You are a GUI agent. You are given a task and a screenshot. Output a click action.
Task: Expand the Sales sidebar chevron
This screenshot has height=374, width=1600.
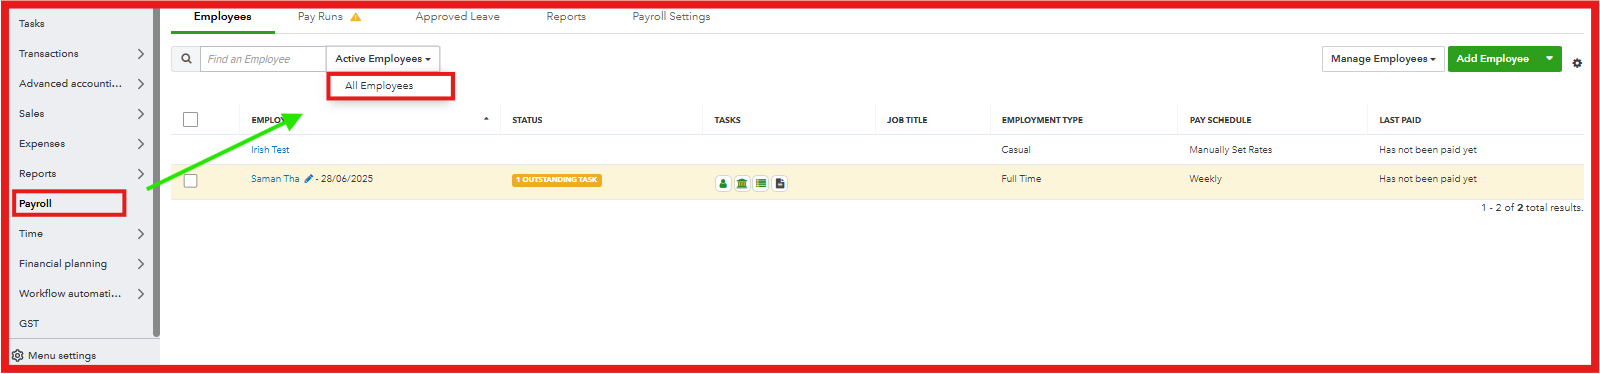140,114
